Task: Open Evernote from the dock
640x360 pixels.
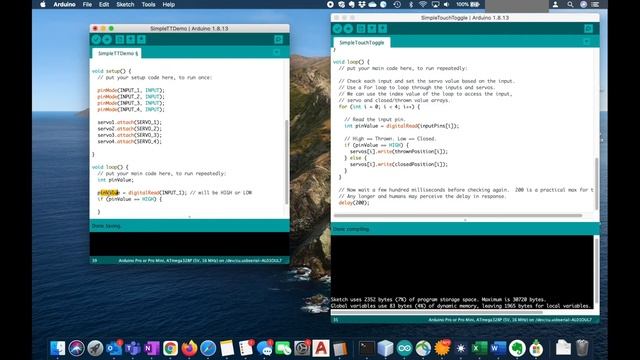Action: 517,348
